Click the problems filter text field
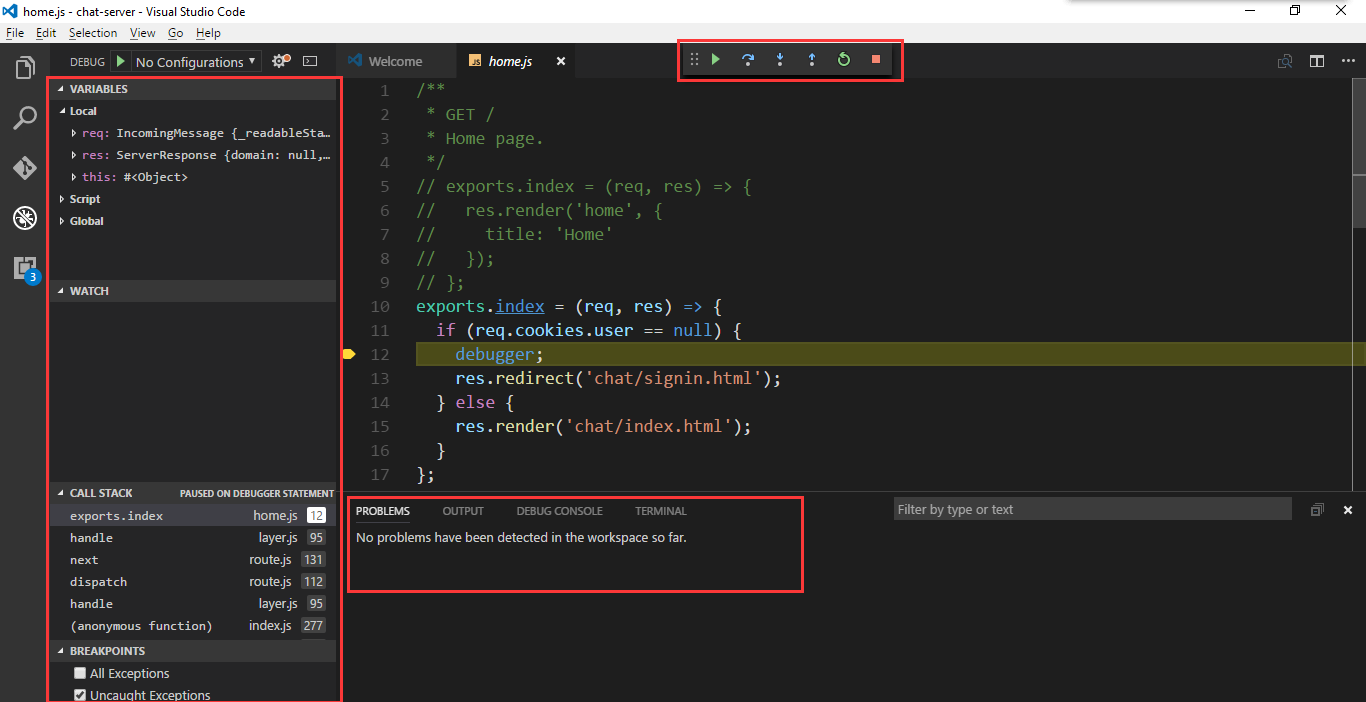 [x=1092, y=510]
